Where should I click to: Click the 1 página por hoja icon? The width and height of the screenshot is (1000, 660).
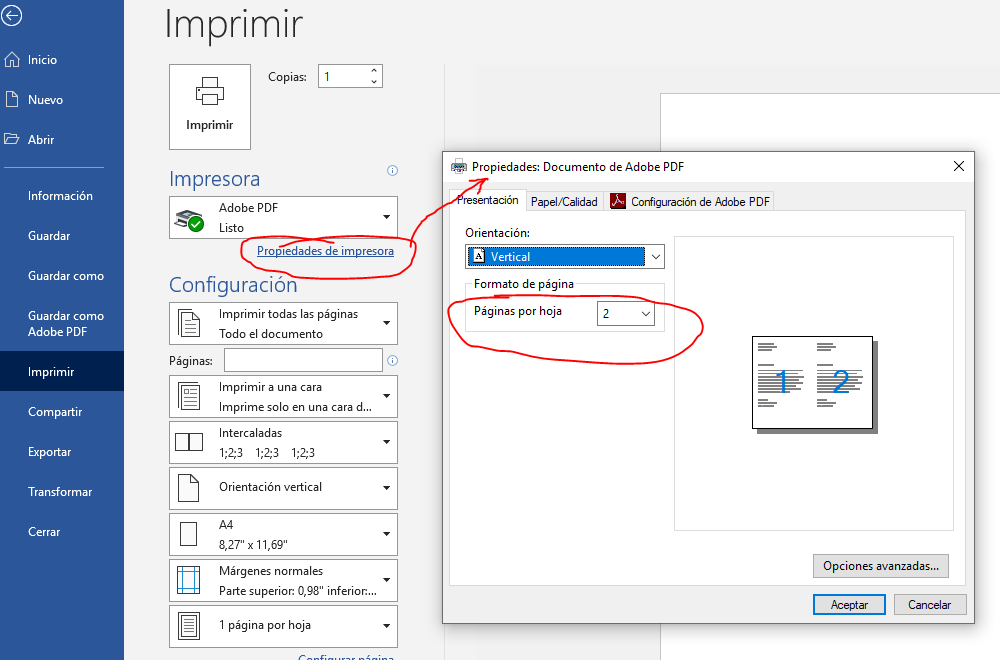pyautogui.click(x=189, y=626)
